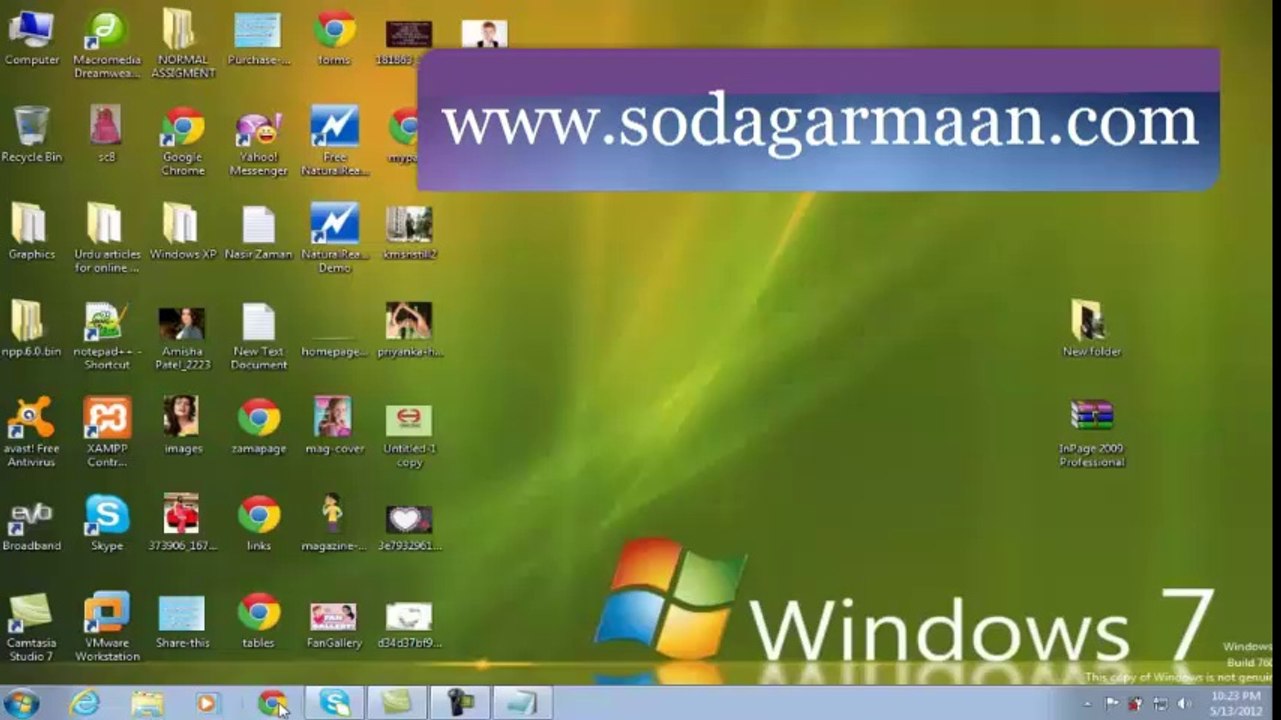
Task: Open the Computer desktop icon
Action: click(32, 38)
